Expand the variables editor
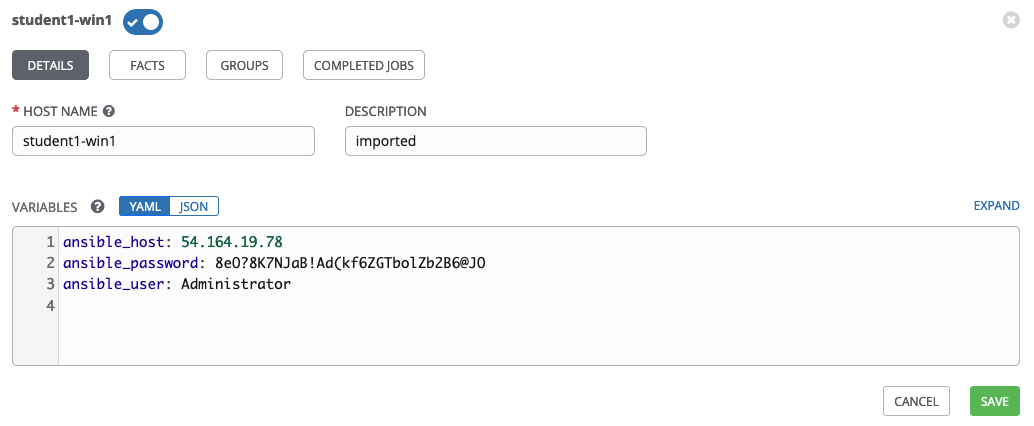The width and height of the screenshot is (1034, 426). point(996,206)
